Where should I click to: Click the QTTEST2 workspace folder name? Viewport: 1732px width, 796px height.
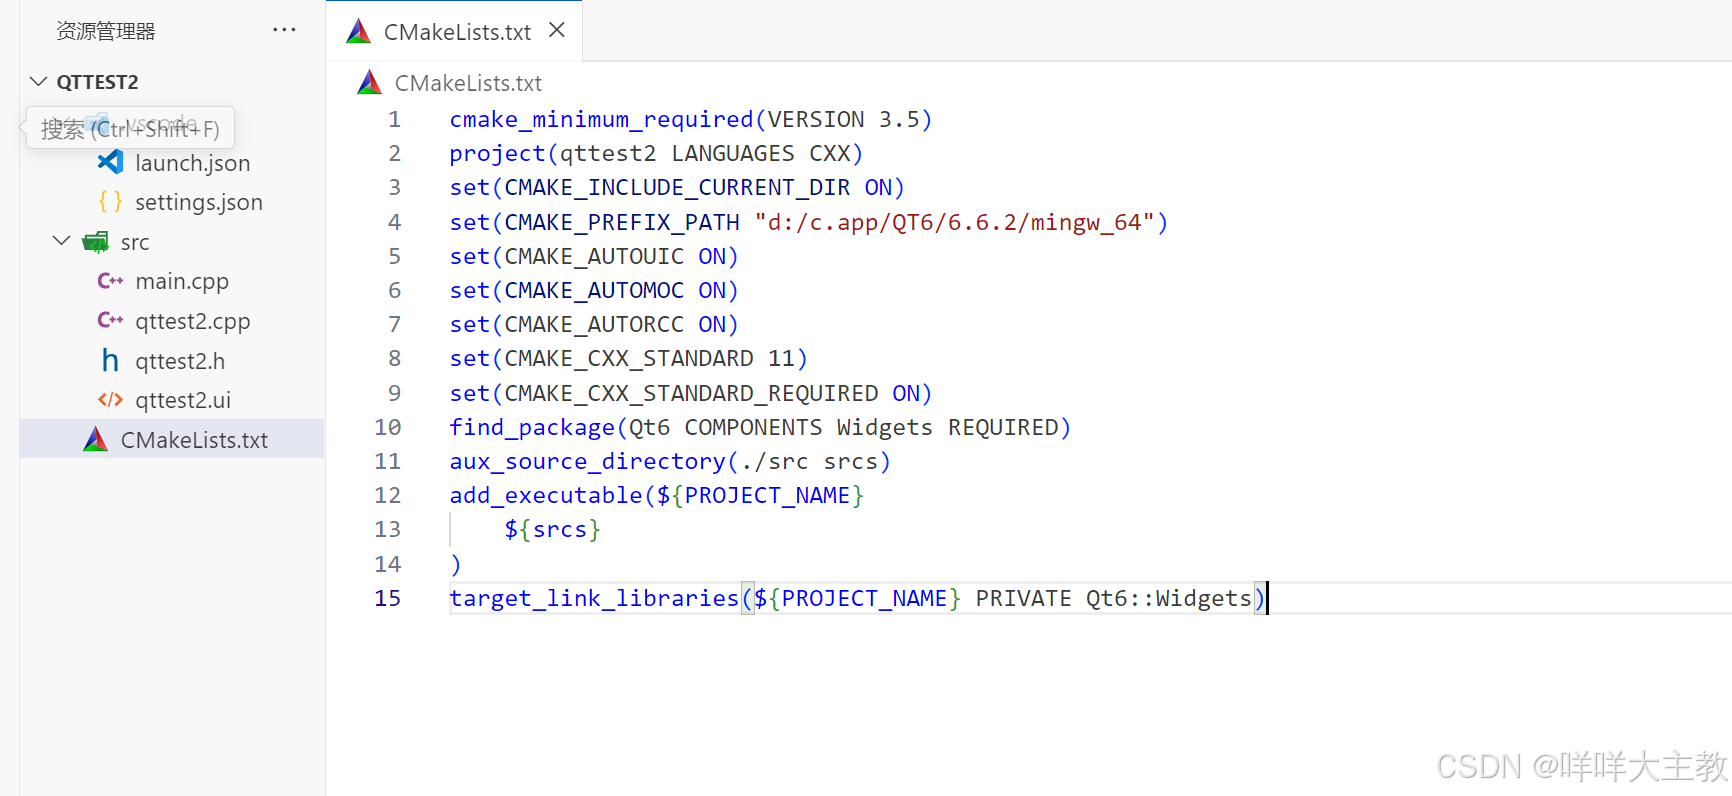(97, 82)
